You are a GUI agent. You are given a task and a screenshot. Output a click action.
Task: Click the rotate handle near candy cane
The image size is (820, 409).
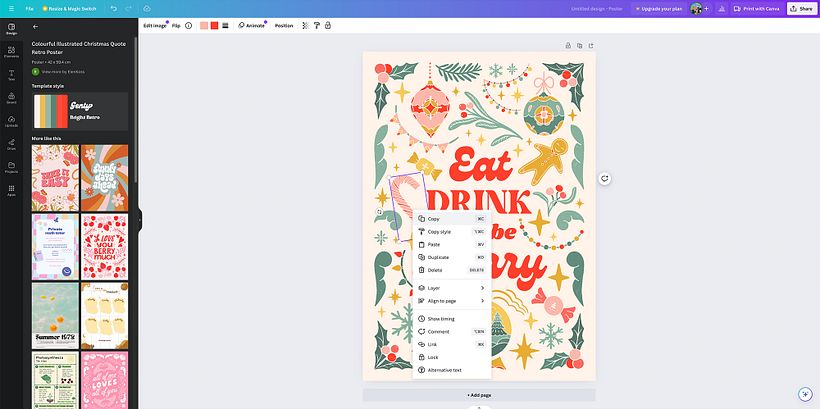pos(380,212)
